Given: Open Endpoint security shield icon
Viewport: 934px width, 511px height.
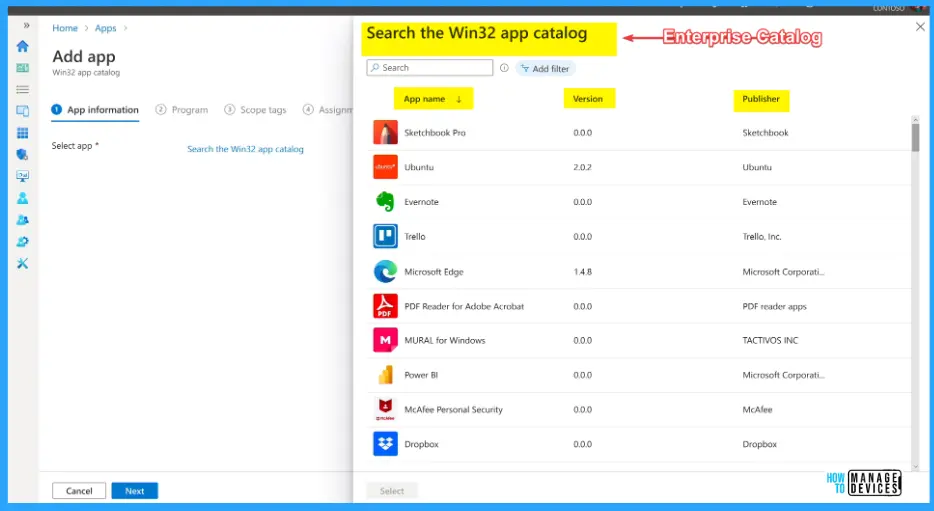Looking at the screenshot, I should click(23, 155).
